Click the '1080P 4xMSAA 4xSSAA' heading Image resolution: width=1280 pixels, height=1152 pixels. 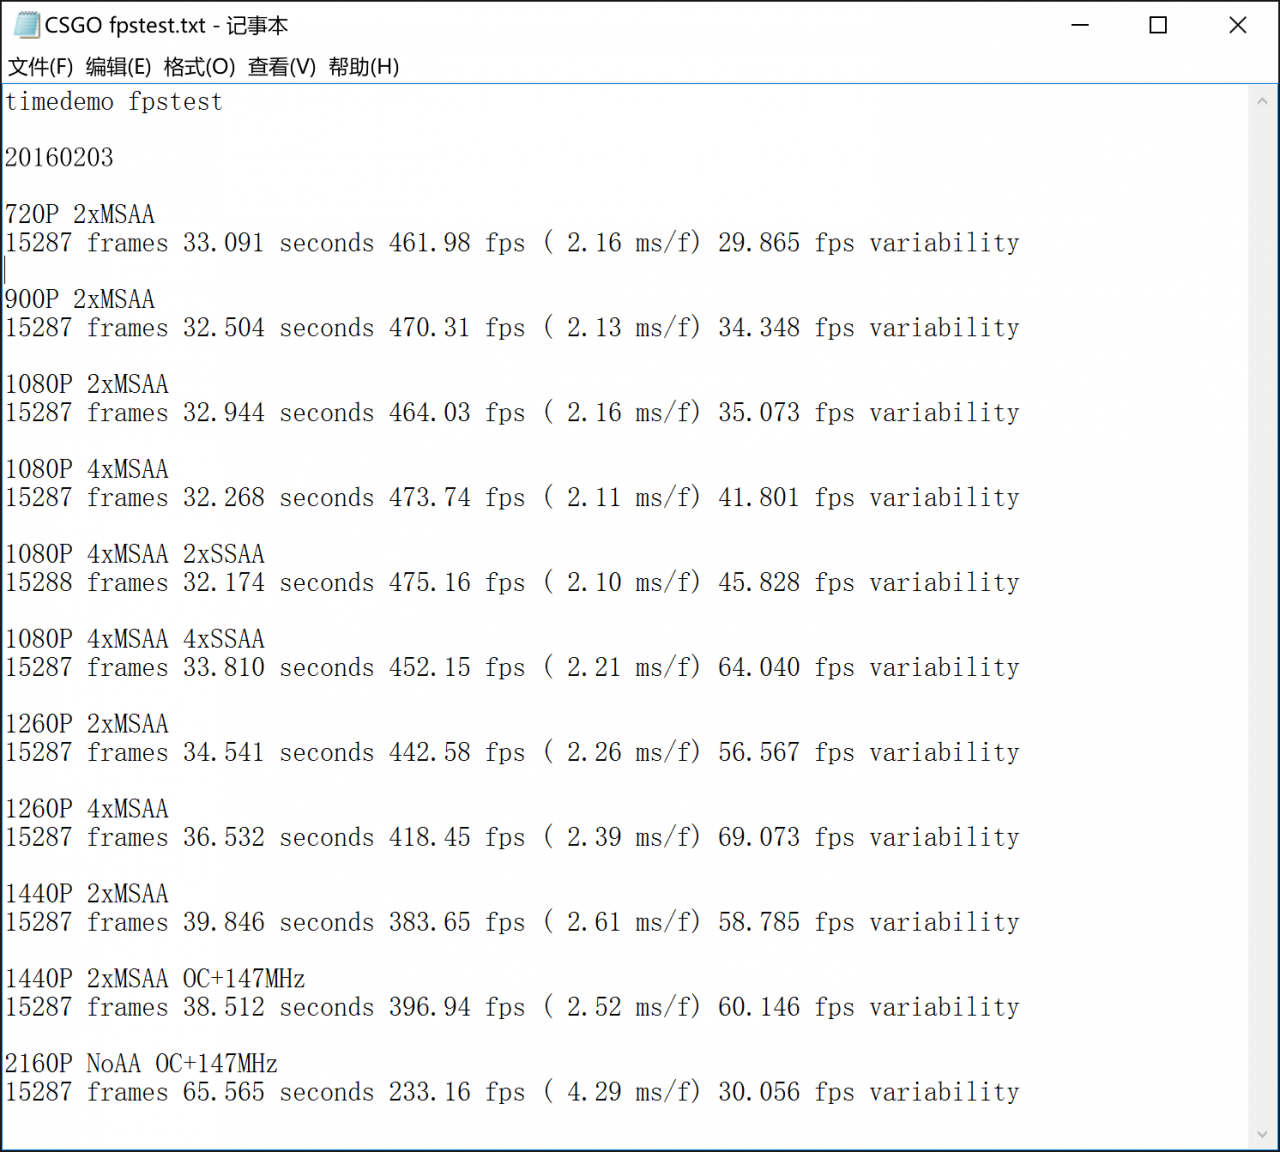(135, 639)
